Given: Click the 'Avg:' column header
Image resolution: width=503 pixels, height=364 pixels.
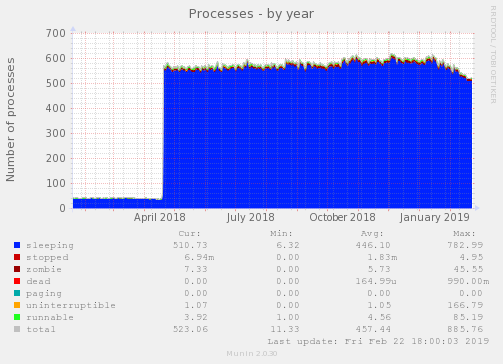Looking at the screenshot, I should pyautogui.click(x=372, y=233).
